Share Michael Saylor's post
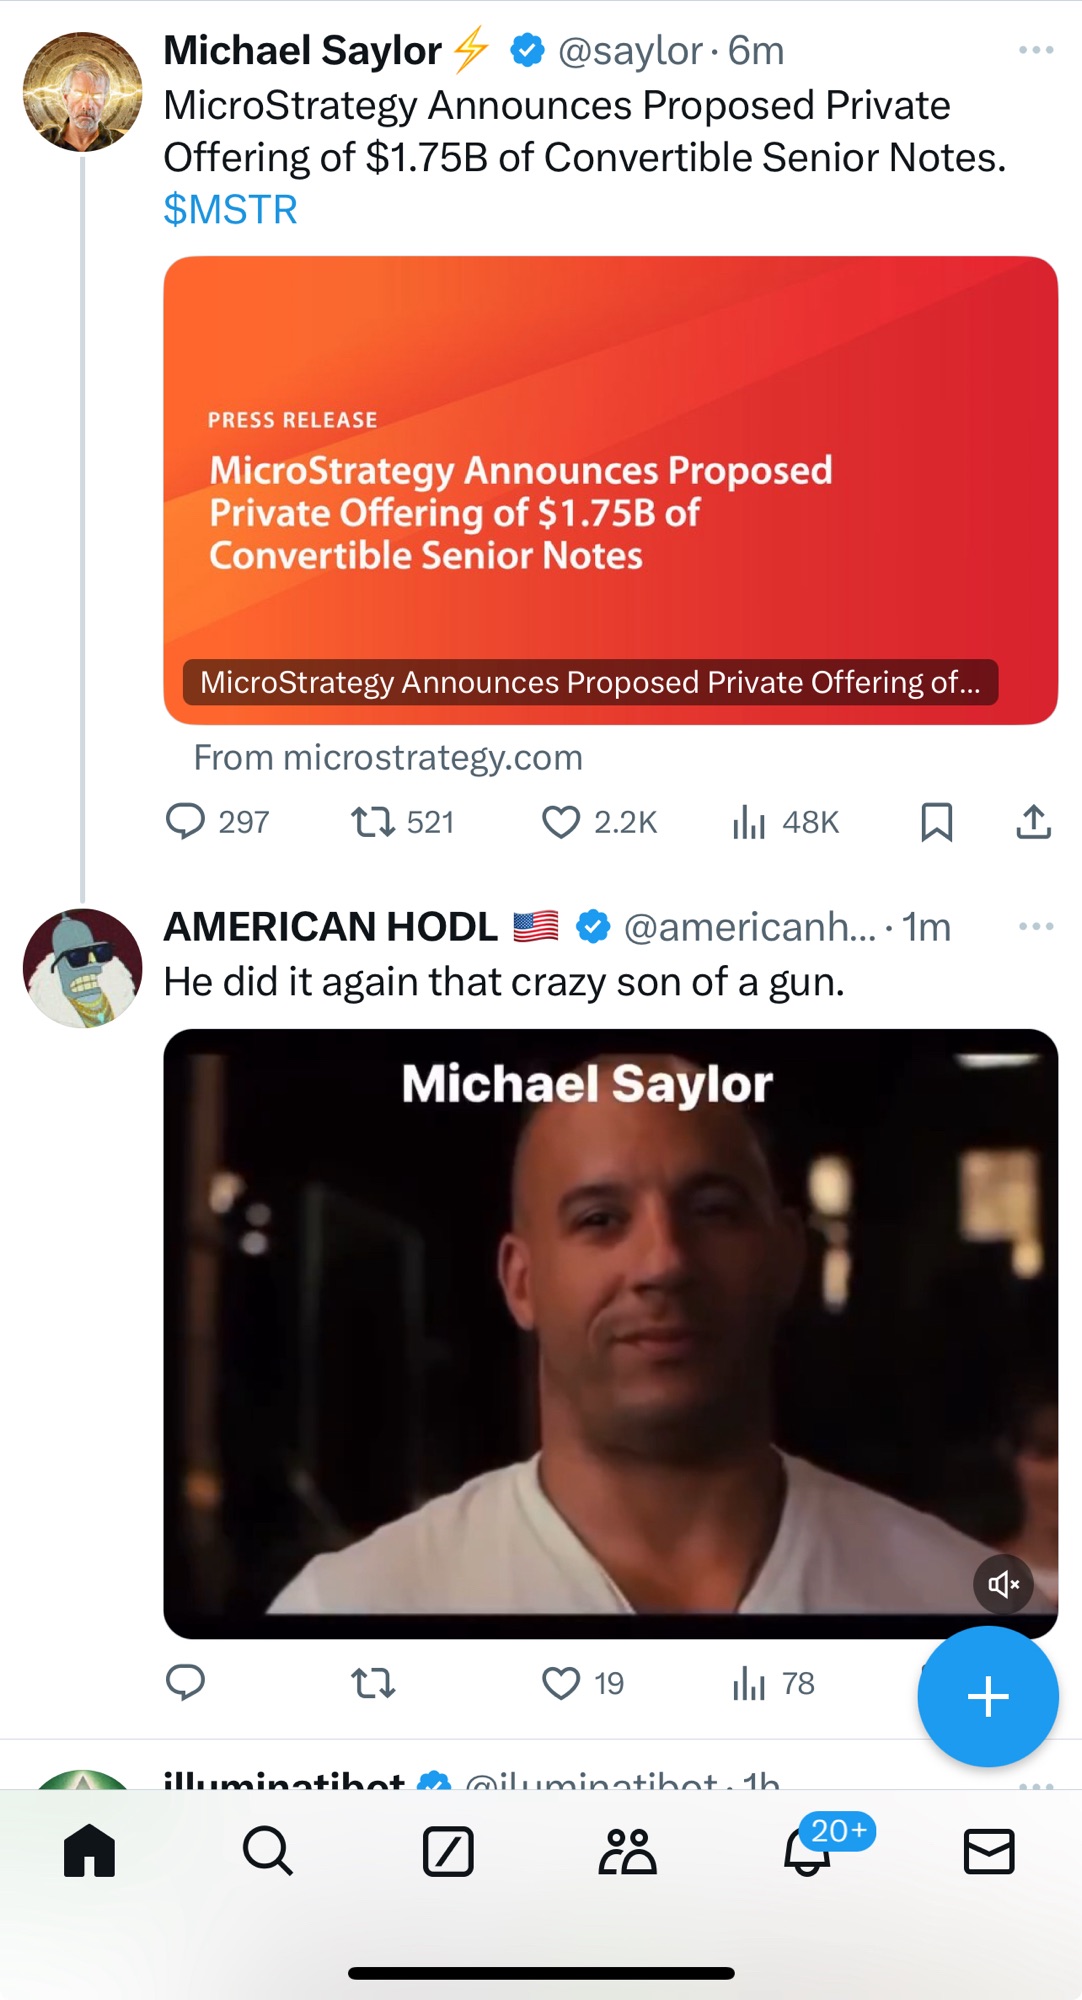The width and height of the screenshot is (1082, 2000). point(1033,822)
